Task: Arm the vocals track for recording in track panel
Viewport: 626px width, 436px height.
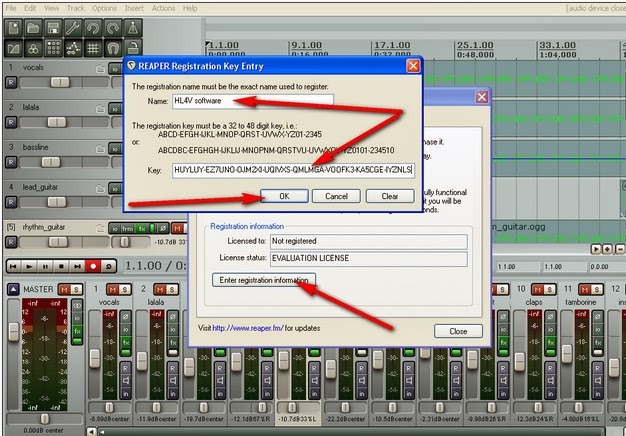Action: pyautogui.click(x=11, y=83)
